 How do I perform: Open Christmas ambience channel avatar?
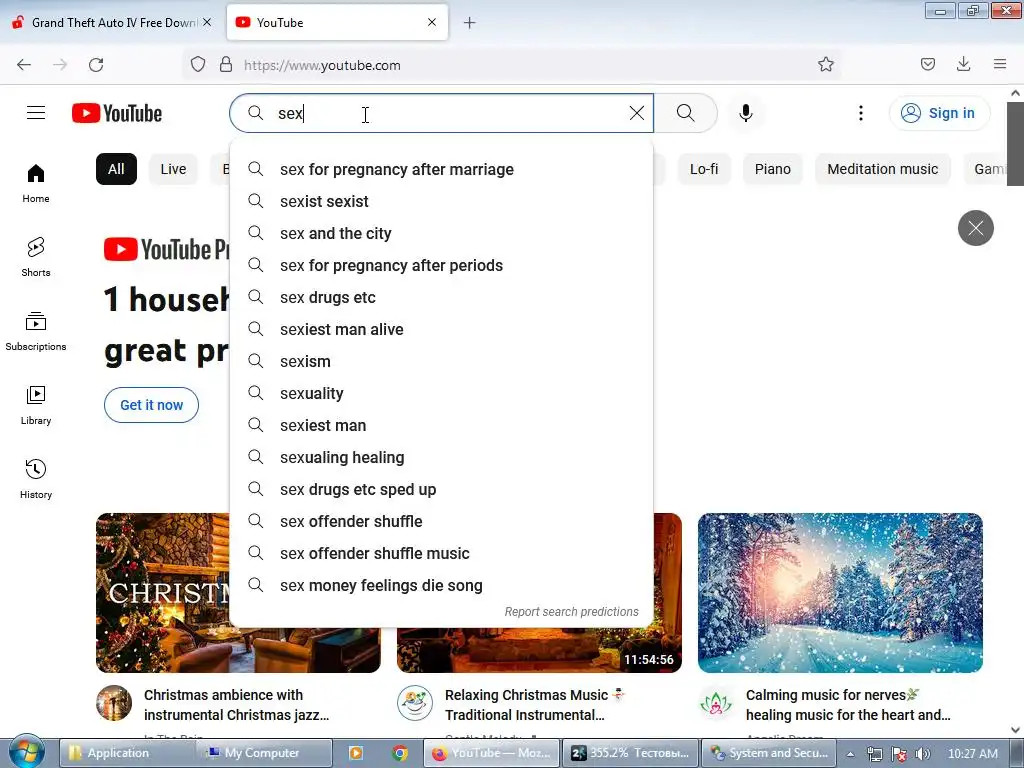[114, 703]
